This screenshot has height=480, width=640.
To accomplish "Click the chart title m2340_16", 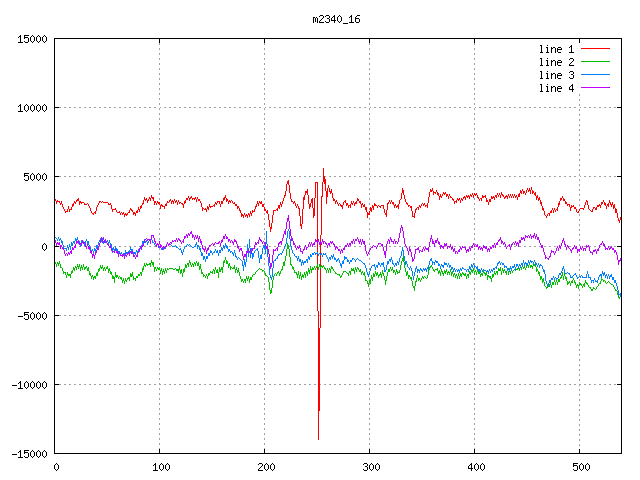I will click(336, 19).
